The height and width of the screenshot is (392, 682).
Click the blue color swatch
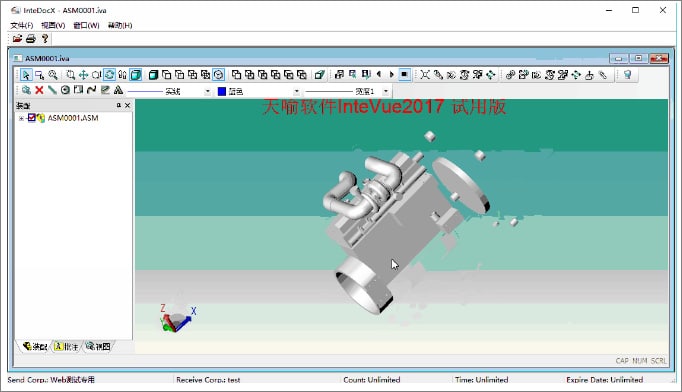pyautogui.click(x=222, y=91)
